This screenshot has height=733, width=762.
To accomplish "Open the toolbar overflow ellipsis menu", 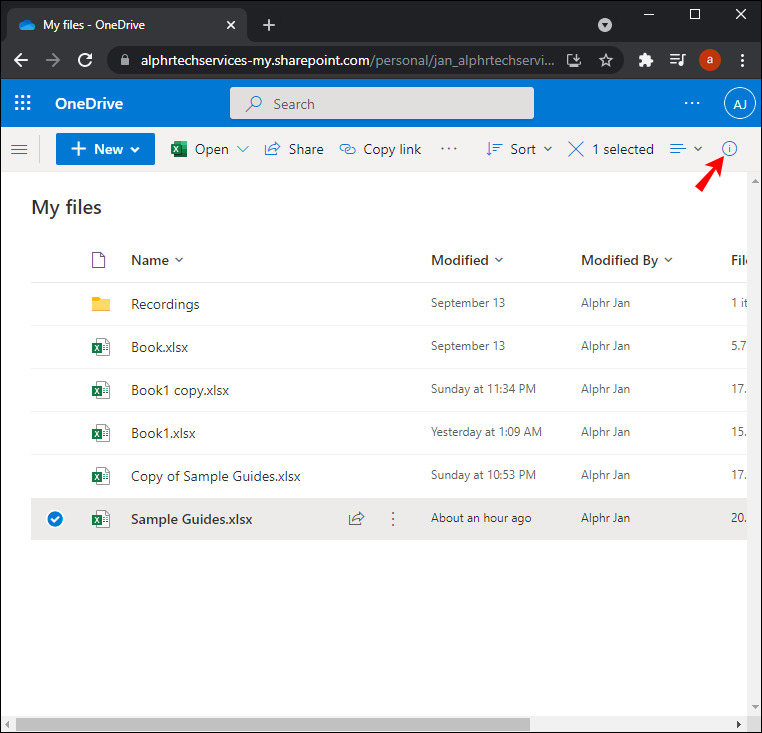I will (449, 149).
